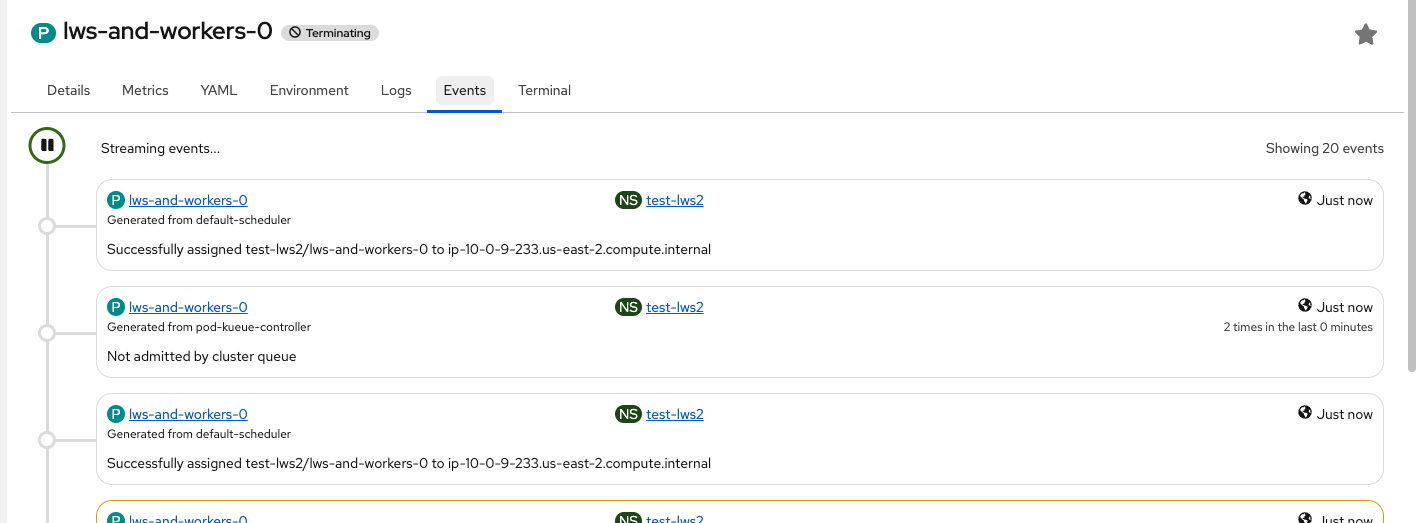The image size is (1423, 523).
Task: Open lws-and-workers-0 link in third event
Action: (188, 414)
